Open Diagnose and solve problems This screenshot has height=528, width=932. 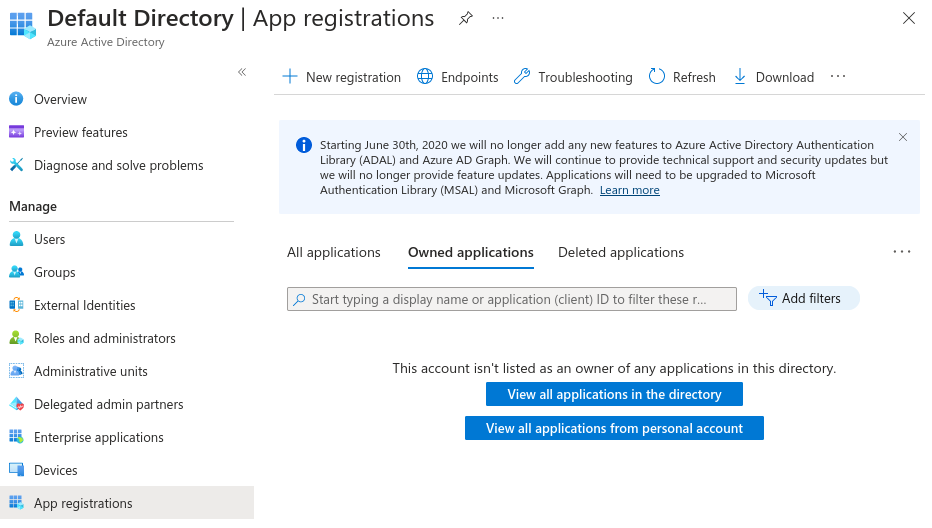[x=117, y=165]
